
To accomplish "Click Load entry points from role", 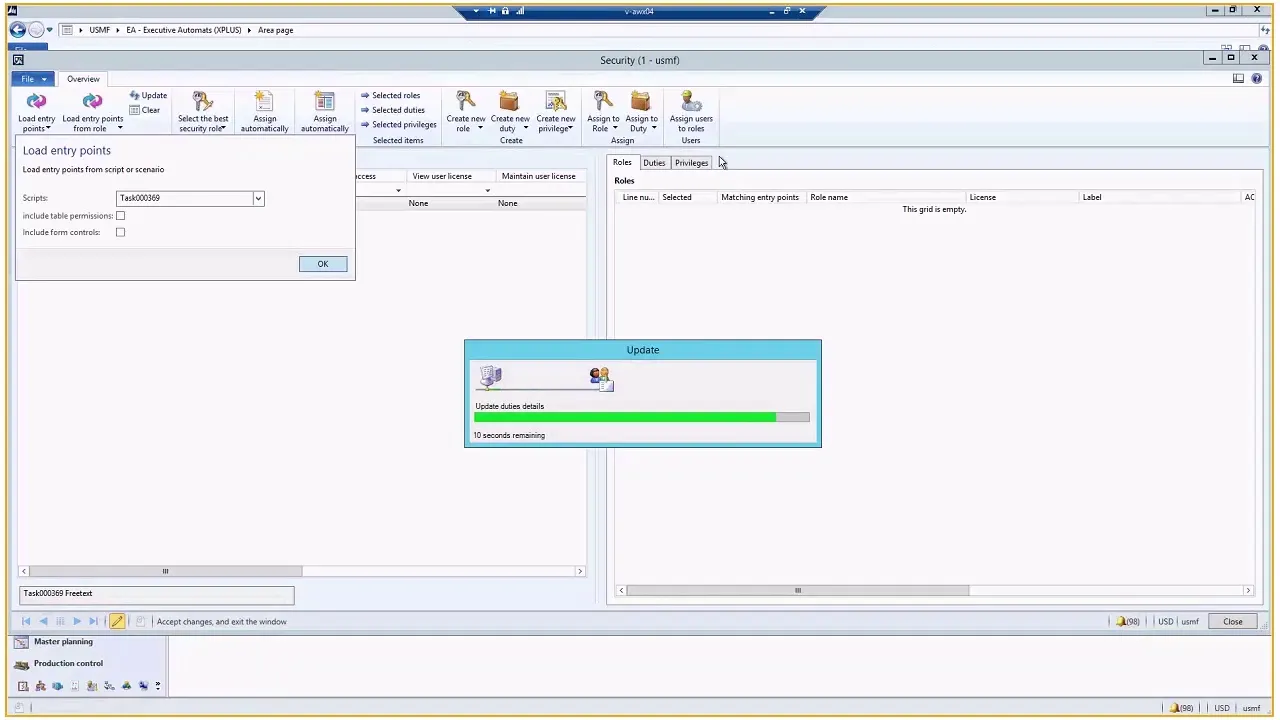I will pos(92,110).
